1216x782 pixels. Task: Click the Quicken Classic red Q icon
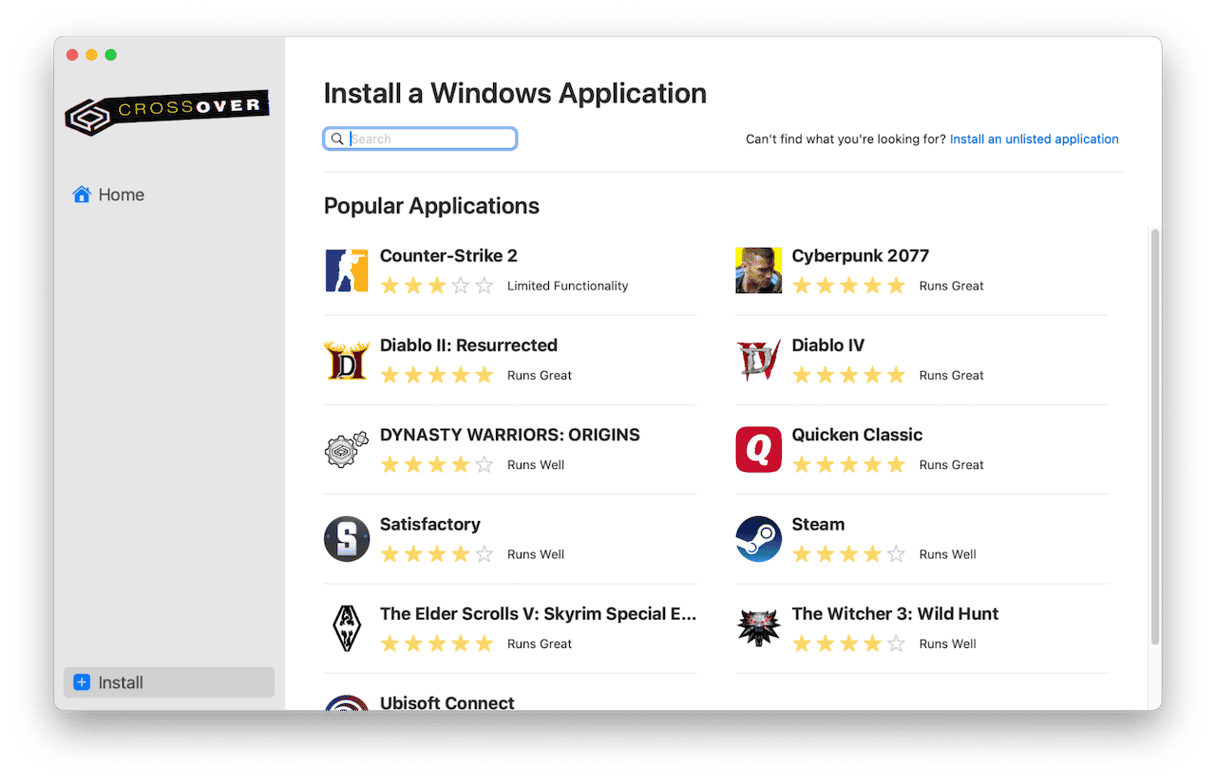tap(758, 449)
